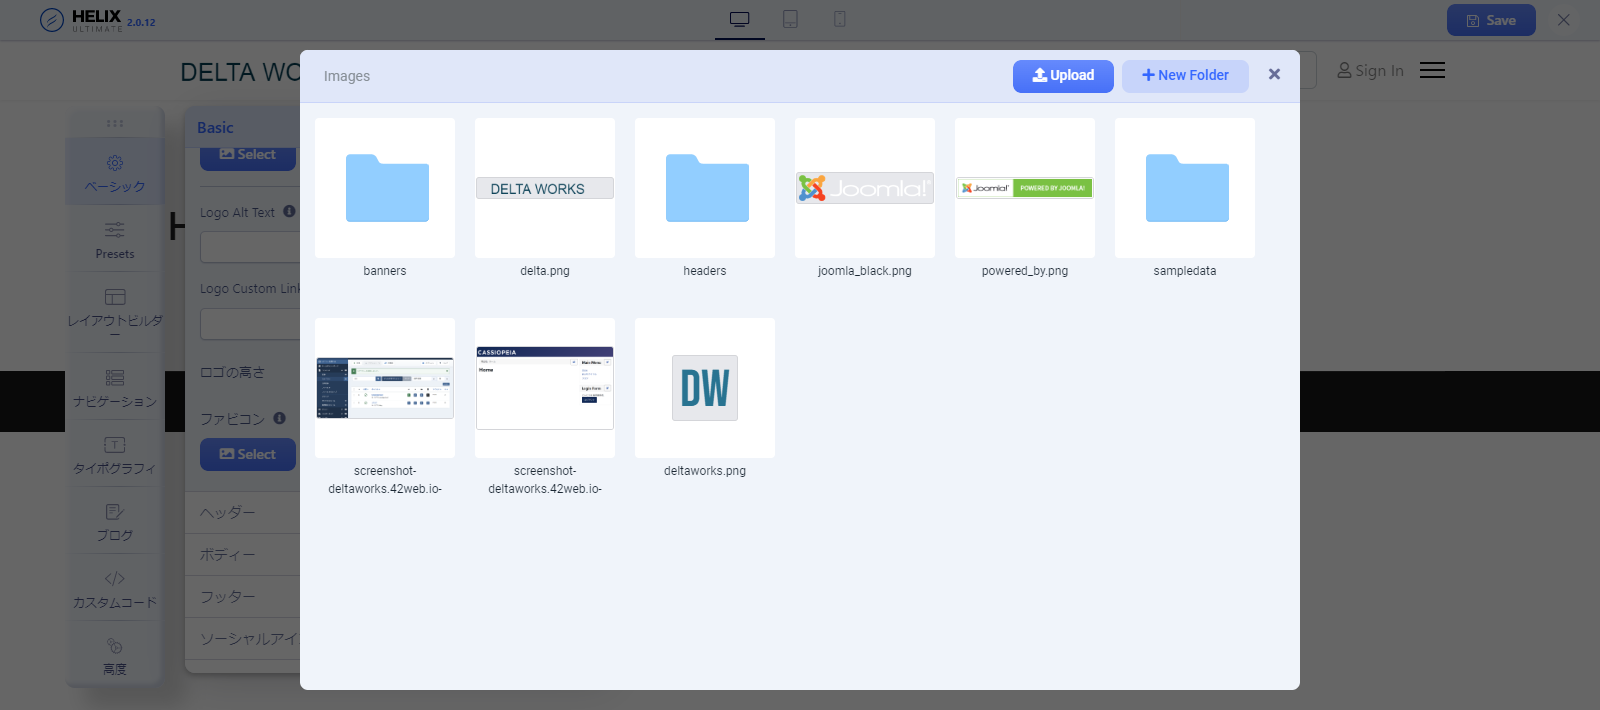Open the hamburger menu beside Sign In

(x=1432, y=70)
